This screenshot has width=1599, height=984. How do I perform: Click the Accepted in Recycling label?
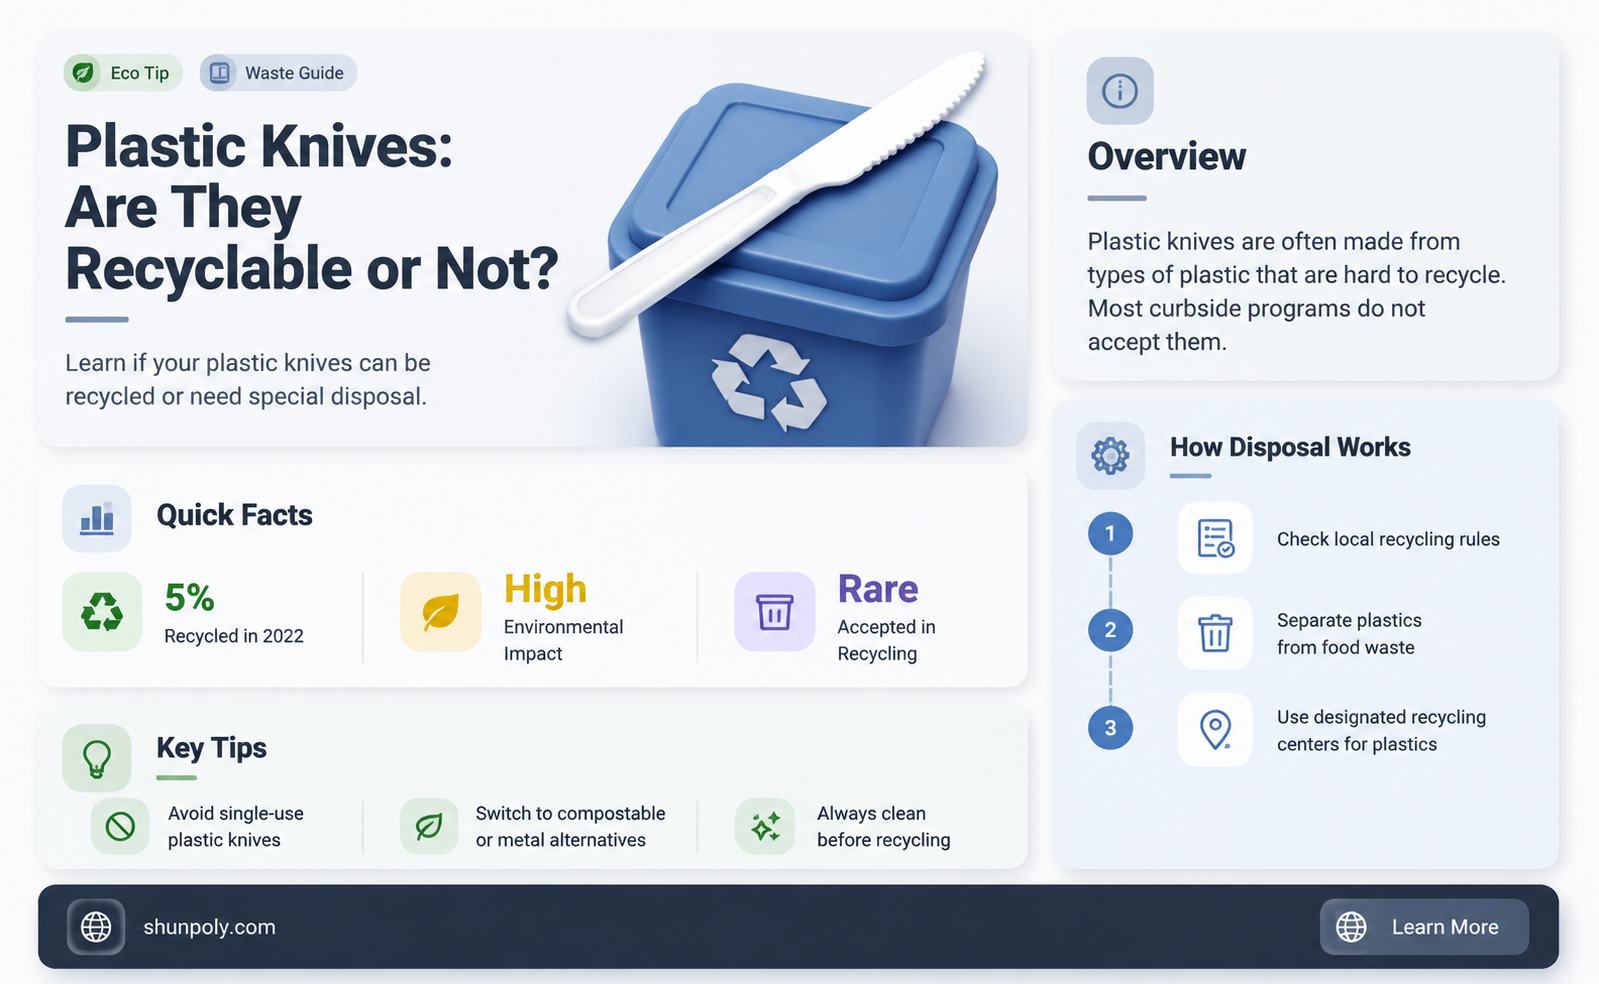point(886,640)
